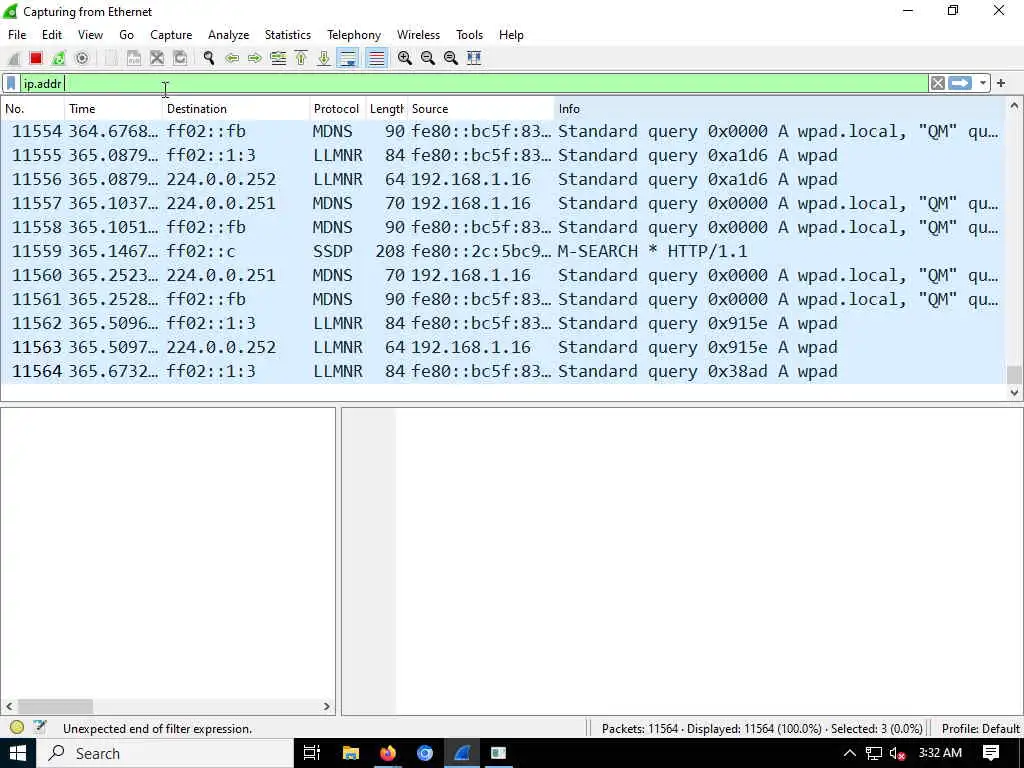The image size is (1024, 768).
Task: Click details pane horizontal scrollbar thumb
Action: (x=56, y=706)
